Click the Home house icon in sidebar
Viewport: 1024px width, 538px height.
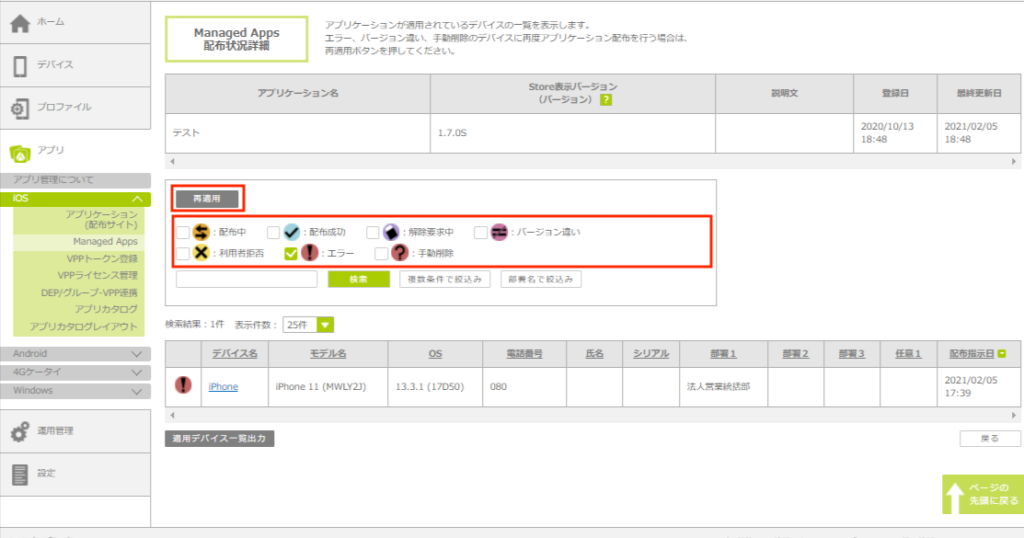click(20, 24)
